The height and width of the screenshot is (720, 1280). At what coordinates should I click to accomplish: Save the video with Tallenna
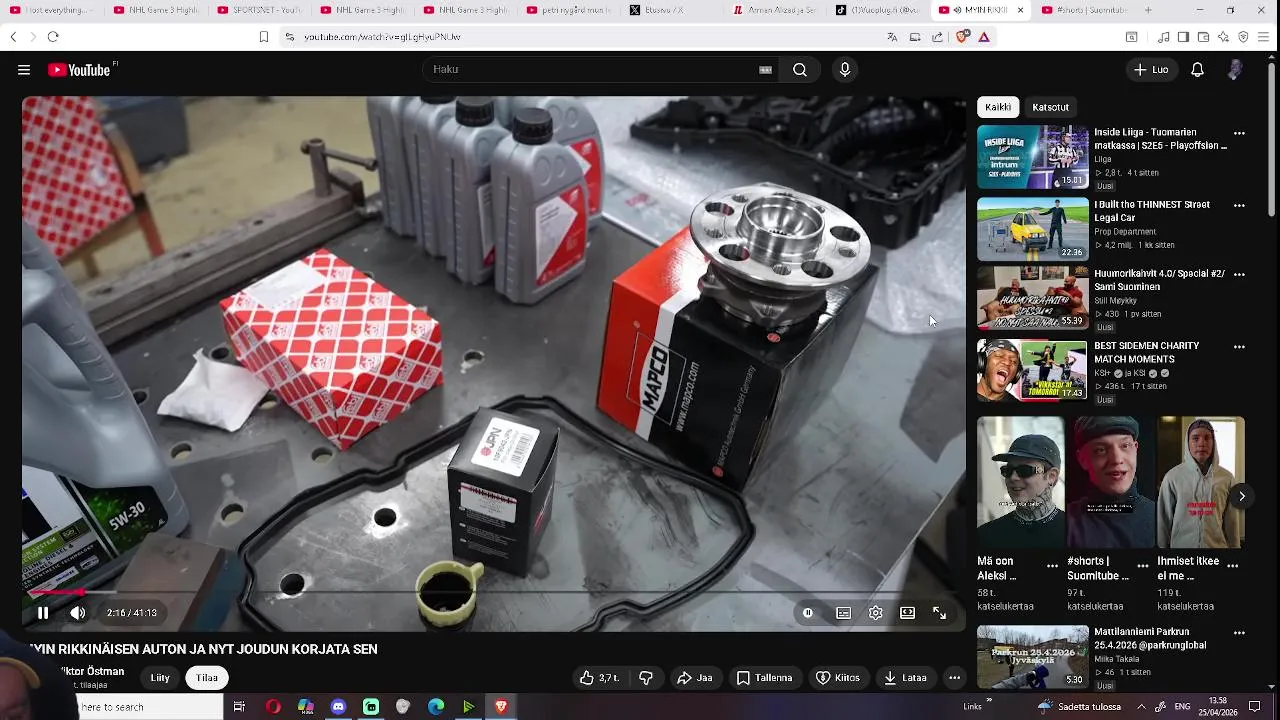[764, 678]
